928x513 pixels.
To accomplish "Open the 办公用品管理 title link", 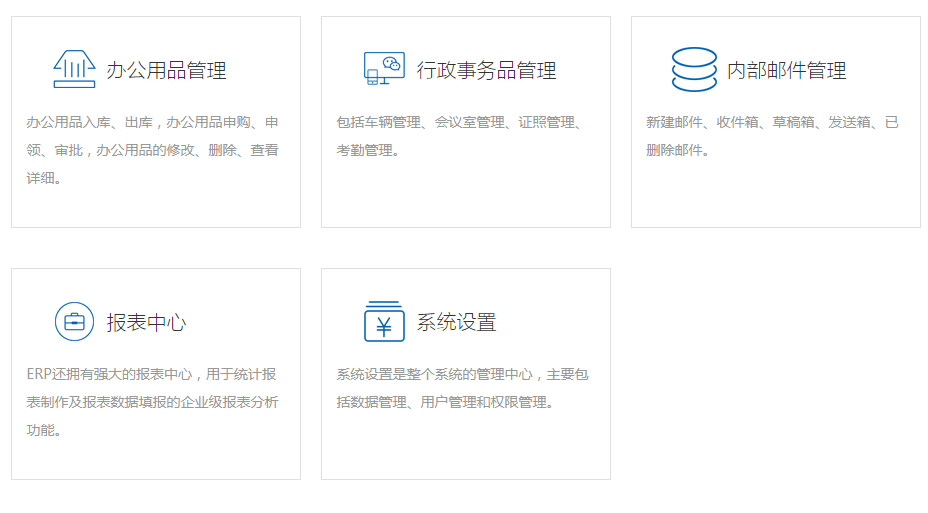I will coord(166,70).
